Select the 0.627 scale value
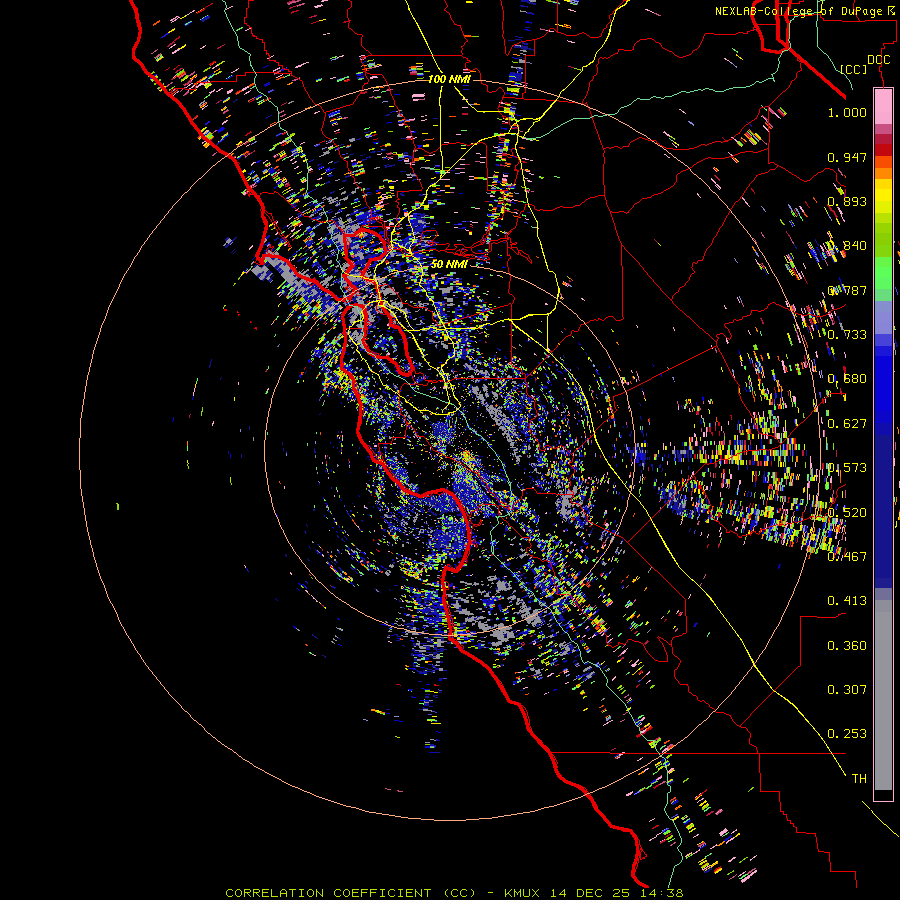The width and height of the screenshot is (900, 900). tap(847, 424)
